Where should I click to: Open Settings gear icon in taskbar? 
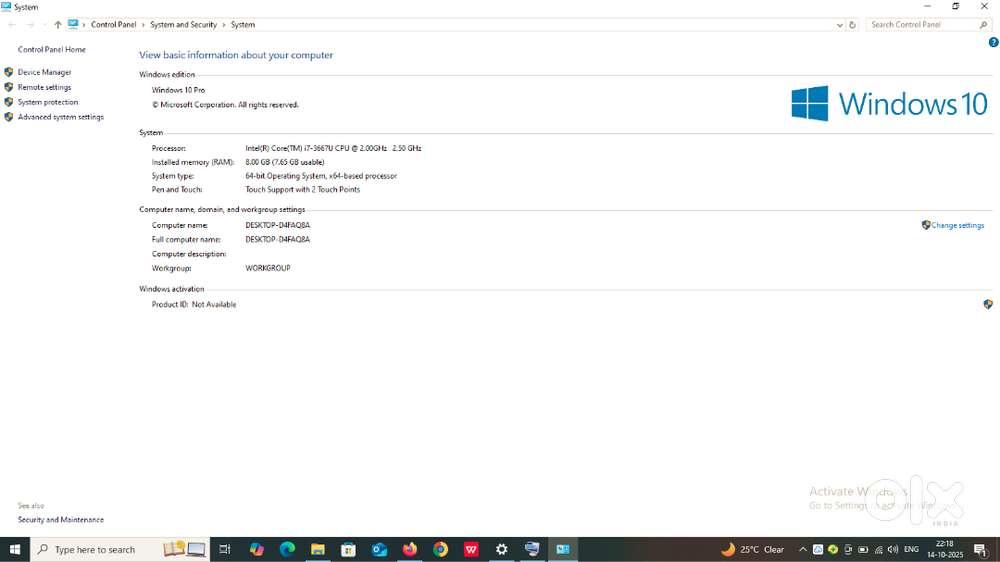[x=502, y=549]
